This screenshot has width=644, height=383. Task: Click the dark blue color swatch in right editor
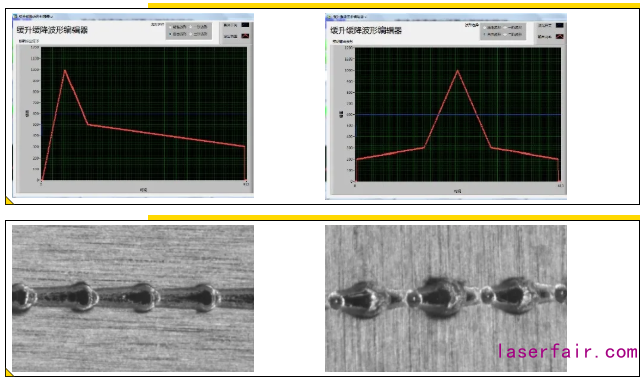[x=559, y=25]
